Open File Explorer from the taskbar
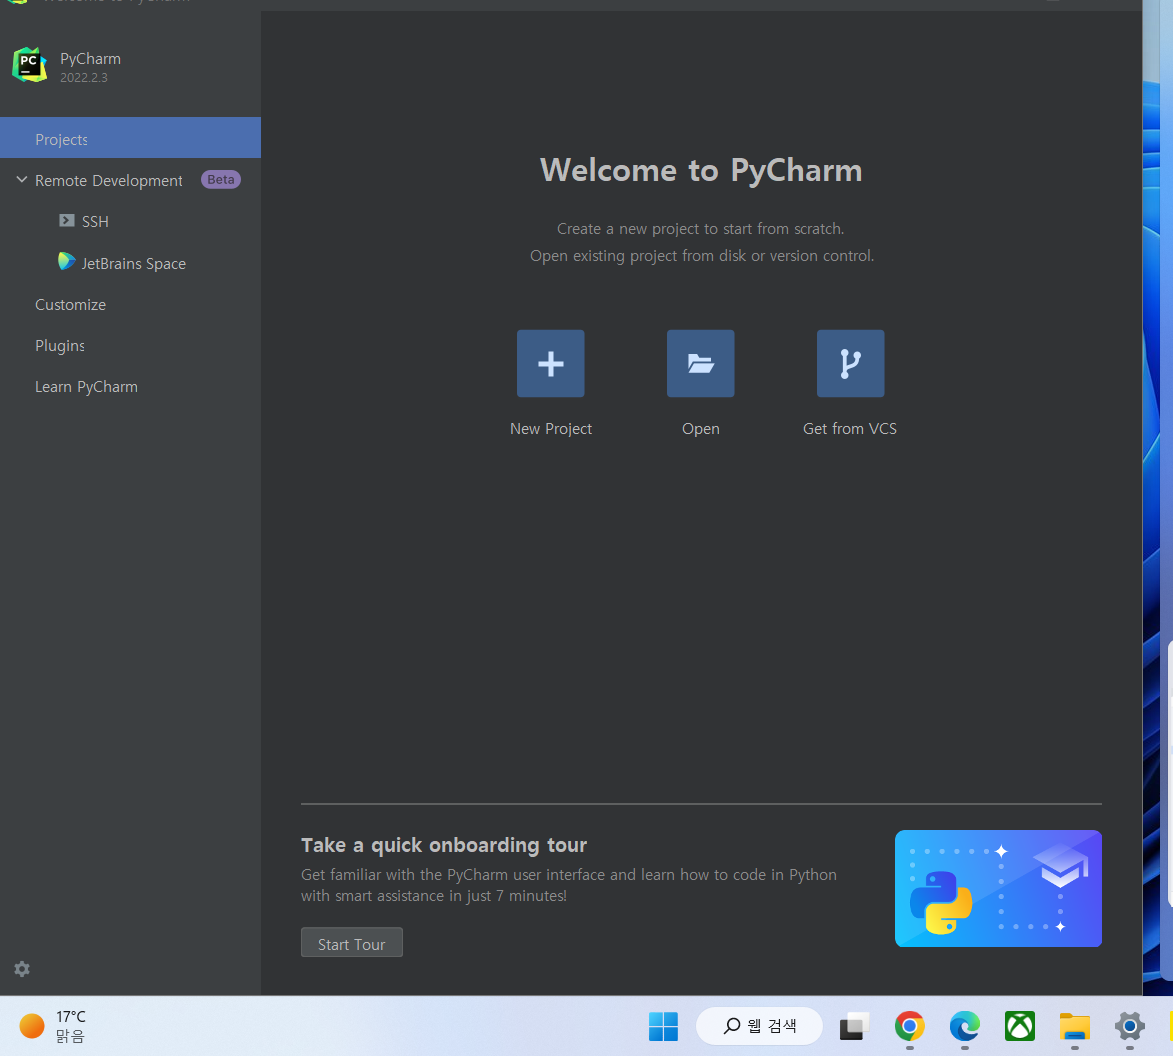The height and width of the screenshot is (1056, 1173). pos(1075,1026)
